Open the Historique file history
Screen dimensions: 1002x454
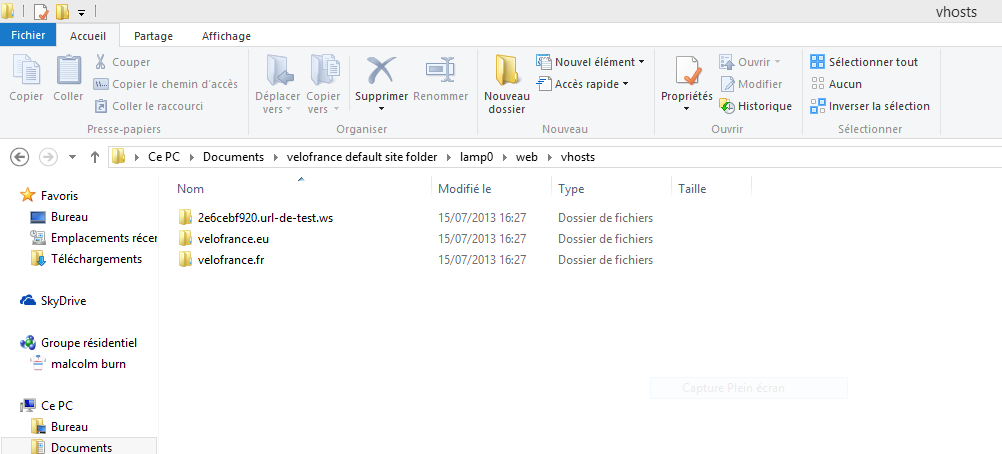pos(755,106)
